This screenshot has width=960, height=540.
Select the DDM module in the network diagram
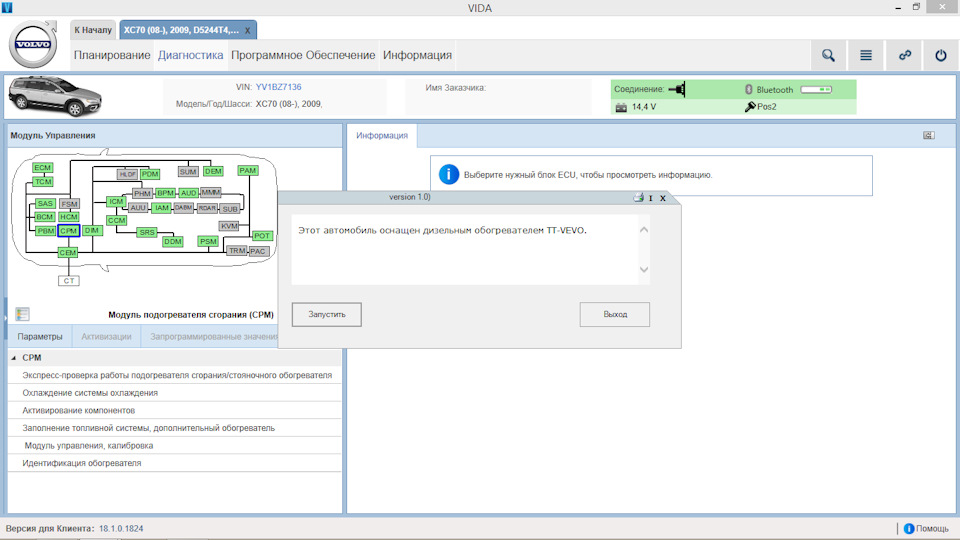pos(173,241)
